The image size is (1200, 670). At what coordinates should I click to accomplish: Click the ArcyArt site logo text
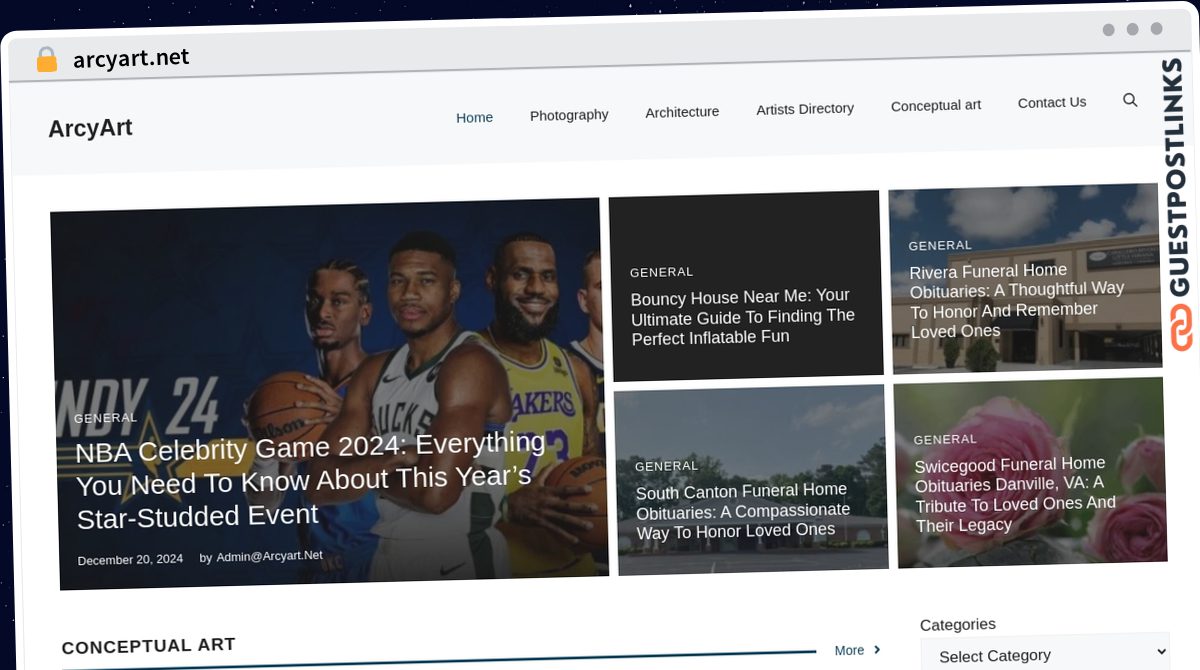tap(90, 128)
